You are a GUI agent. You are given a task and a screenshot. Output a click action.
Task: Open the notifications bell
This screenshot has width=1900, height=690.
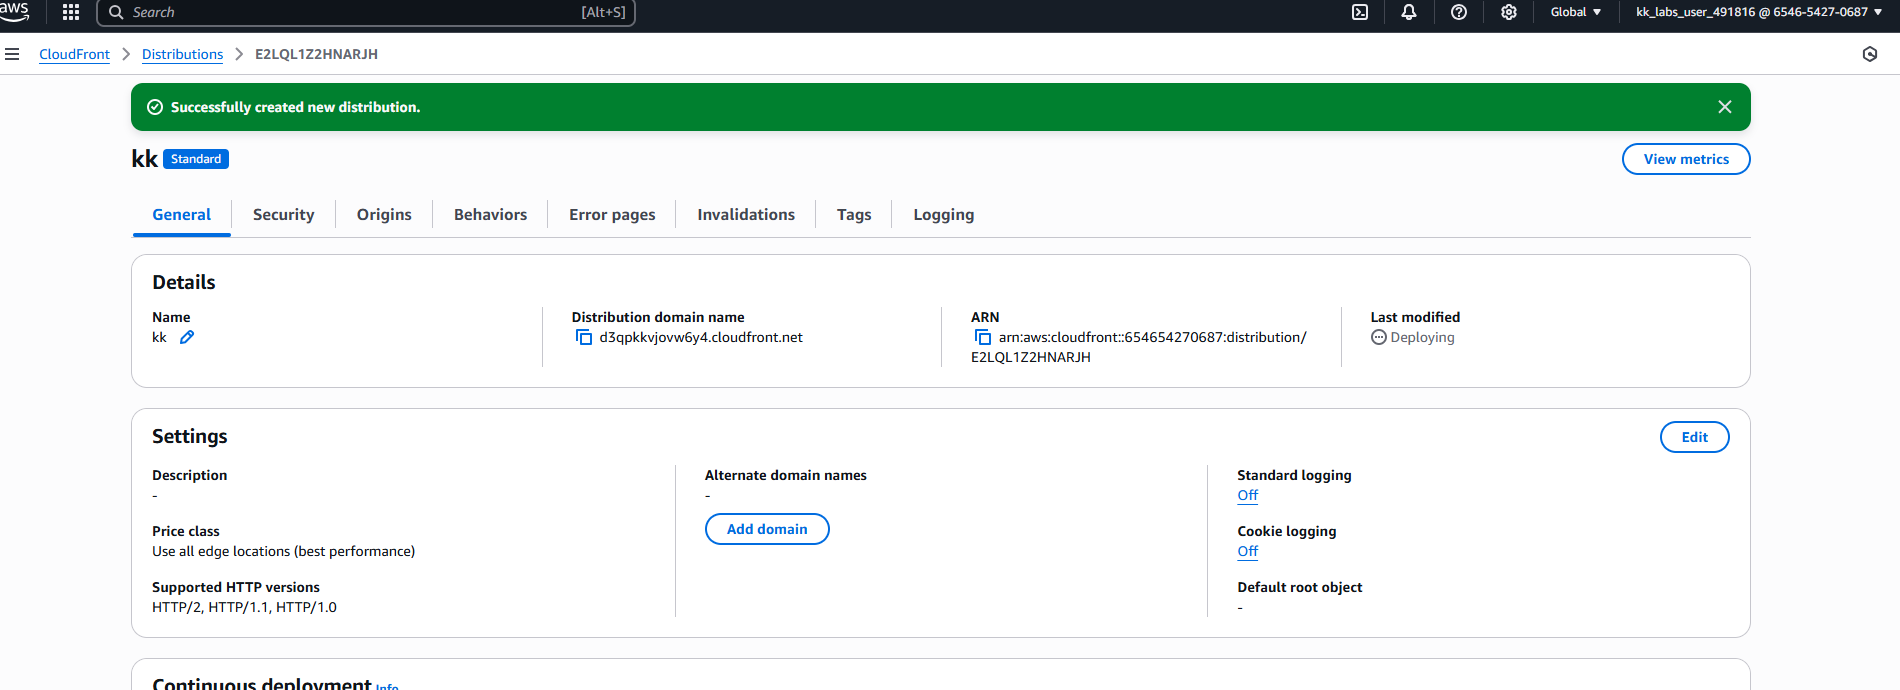[1409, 12]
